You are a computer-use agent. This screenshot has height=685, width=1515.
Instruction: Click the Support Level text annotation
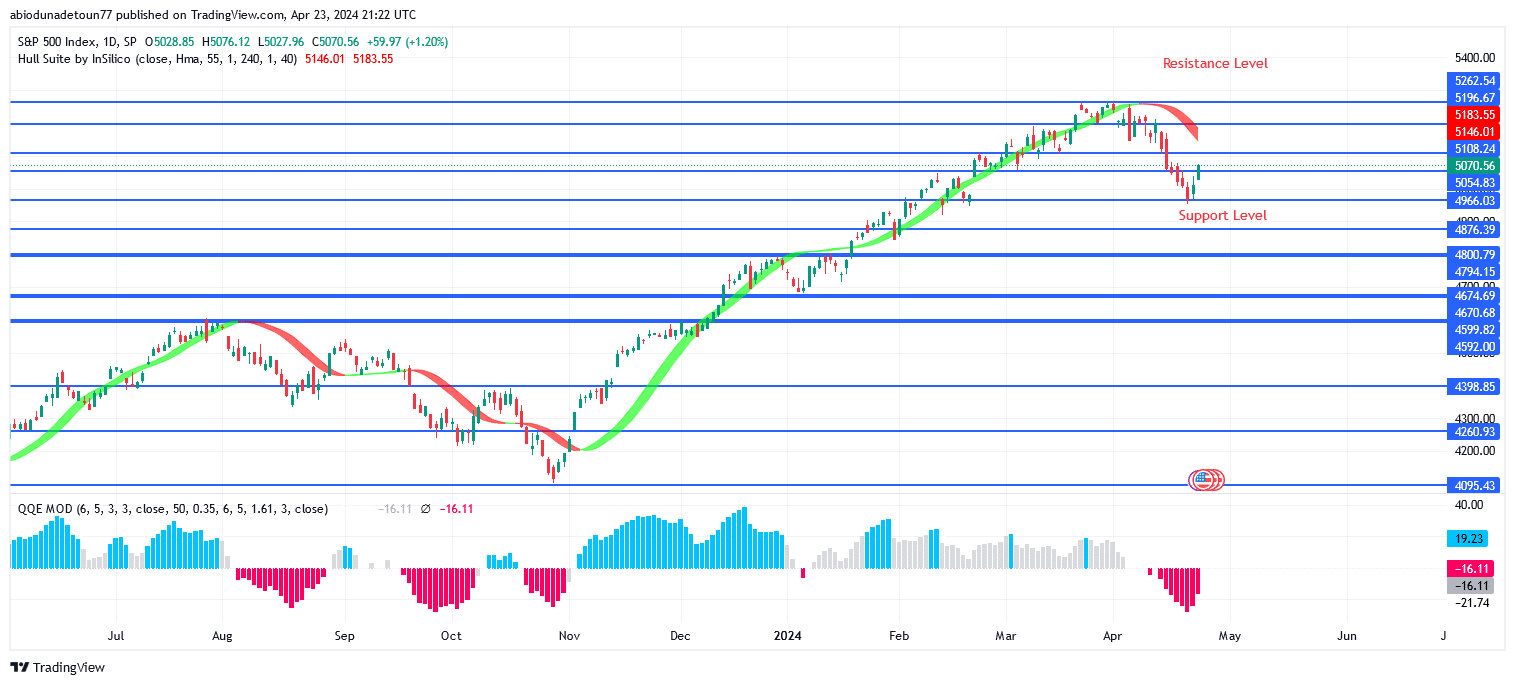[1222, 215]
